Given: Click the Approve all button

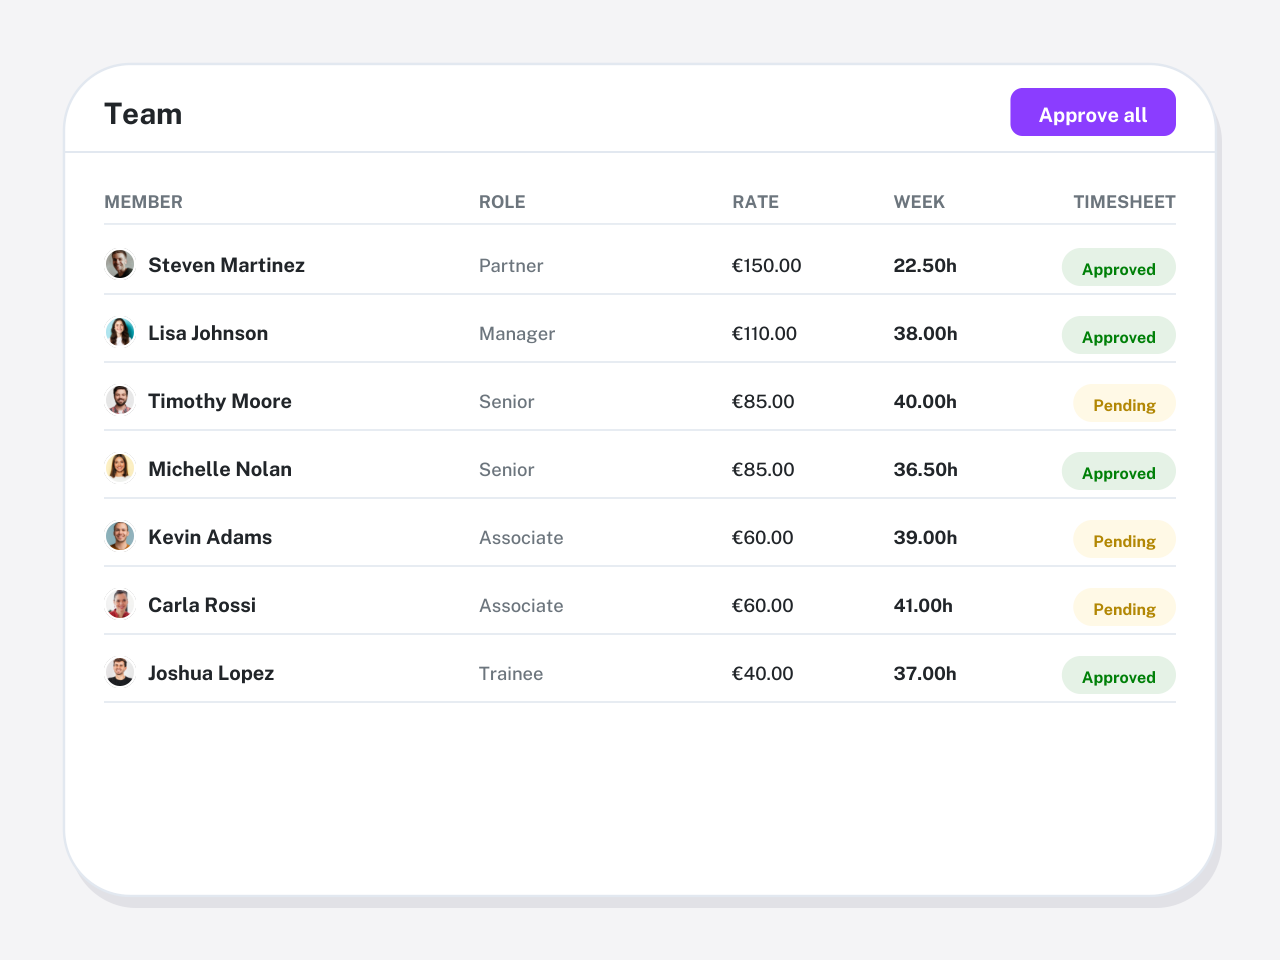Looking at the screenshot, I should (x=1093, y=112).
